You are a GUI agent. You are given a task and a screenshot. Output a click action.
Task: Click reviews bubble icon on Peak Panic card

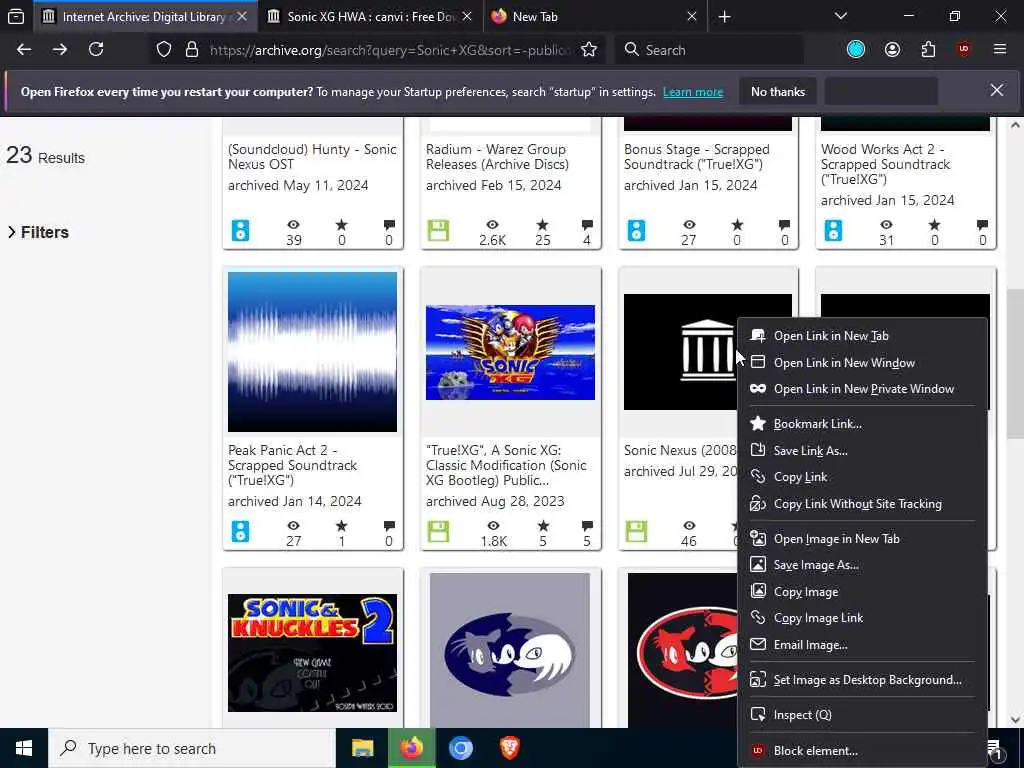pos(389,526)
